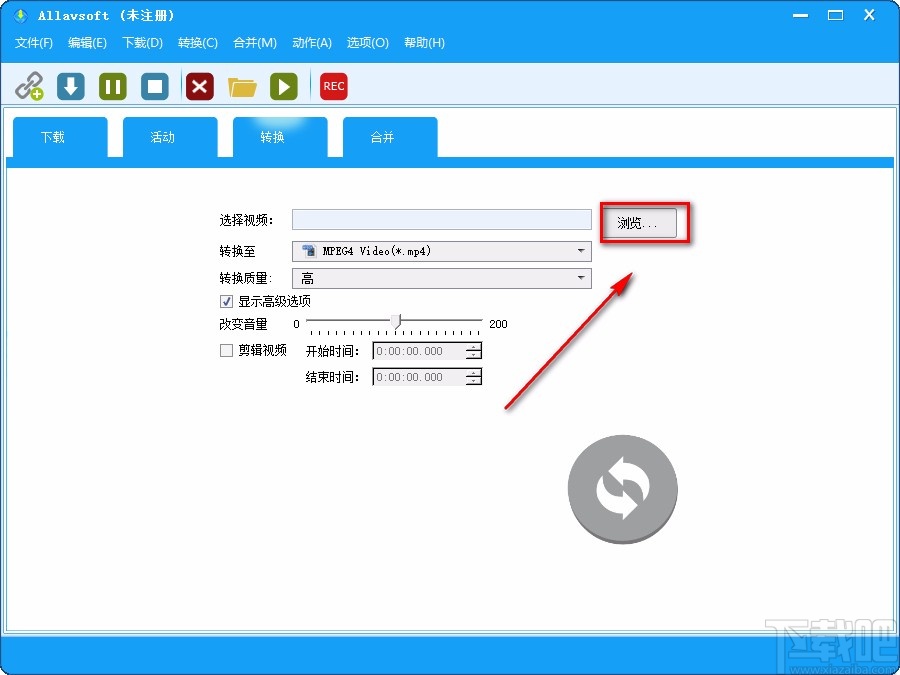Open the 转换质量 quality dropdown

[582, 278]
